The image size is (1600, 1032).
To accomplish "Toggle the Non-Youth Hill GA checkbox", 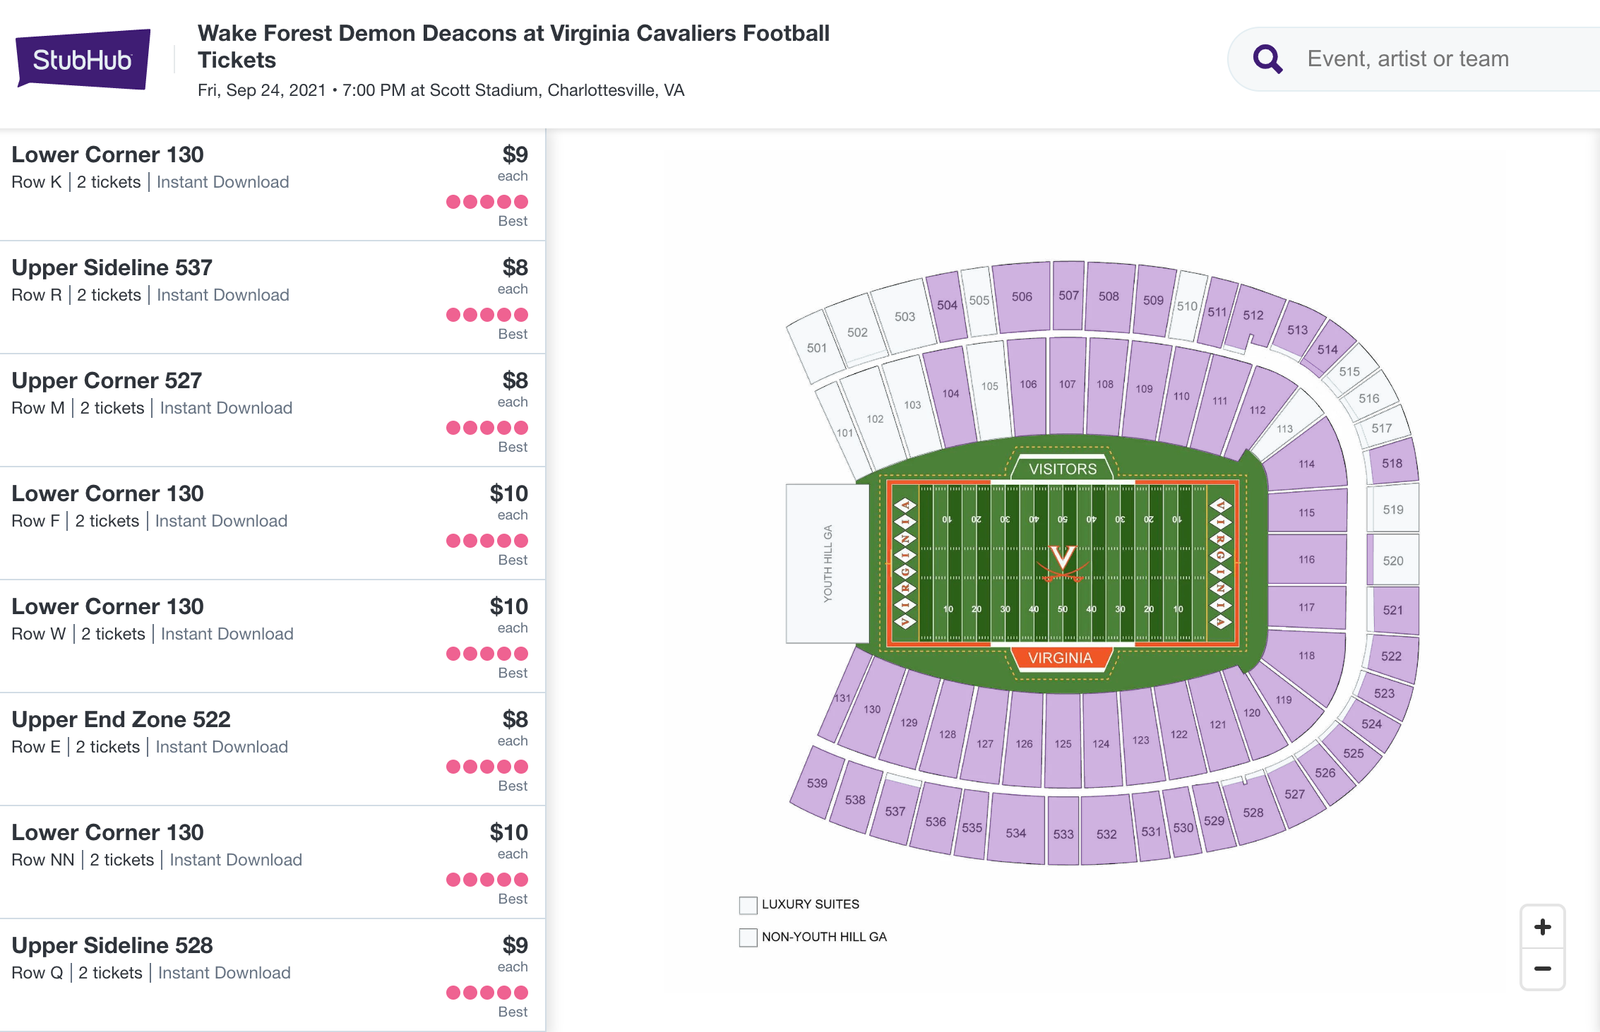I will coord(748,938).
